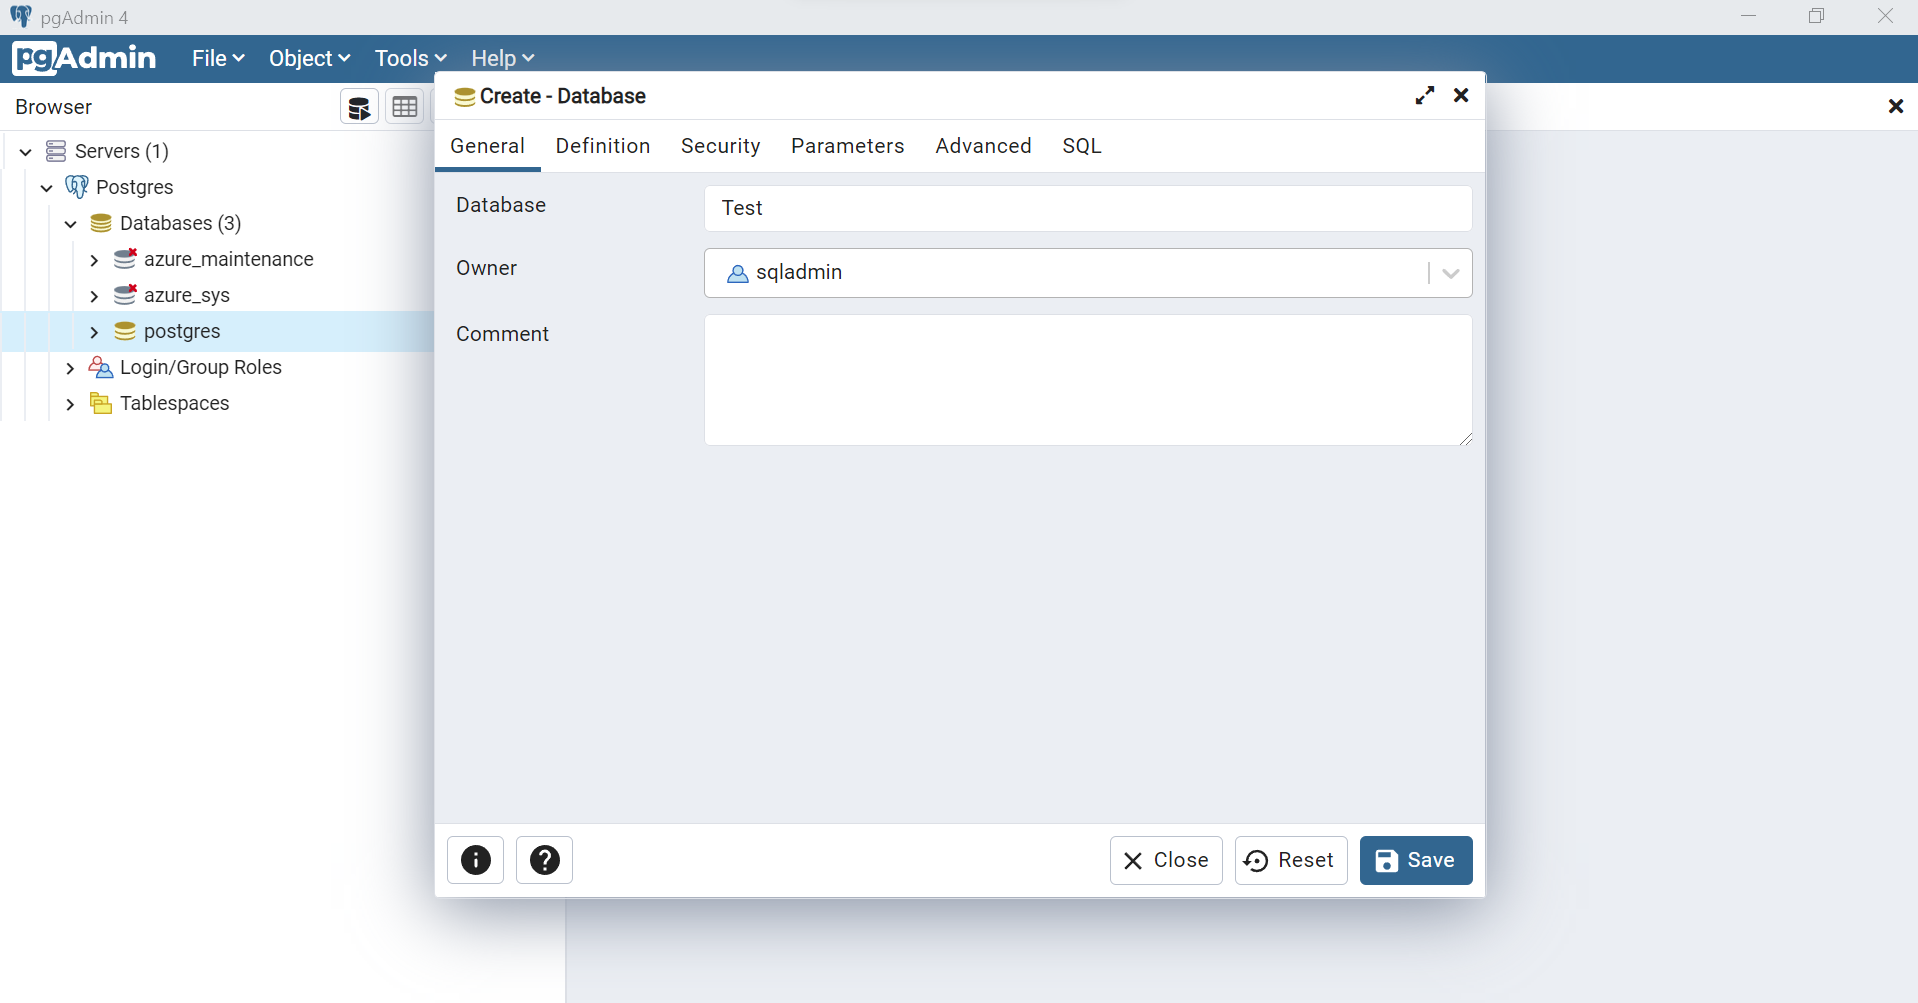Click the Login/Group Roles icon
This screenshot has height=1003, width=1918.
click(101, 367)
